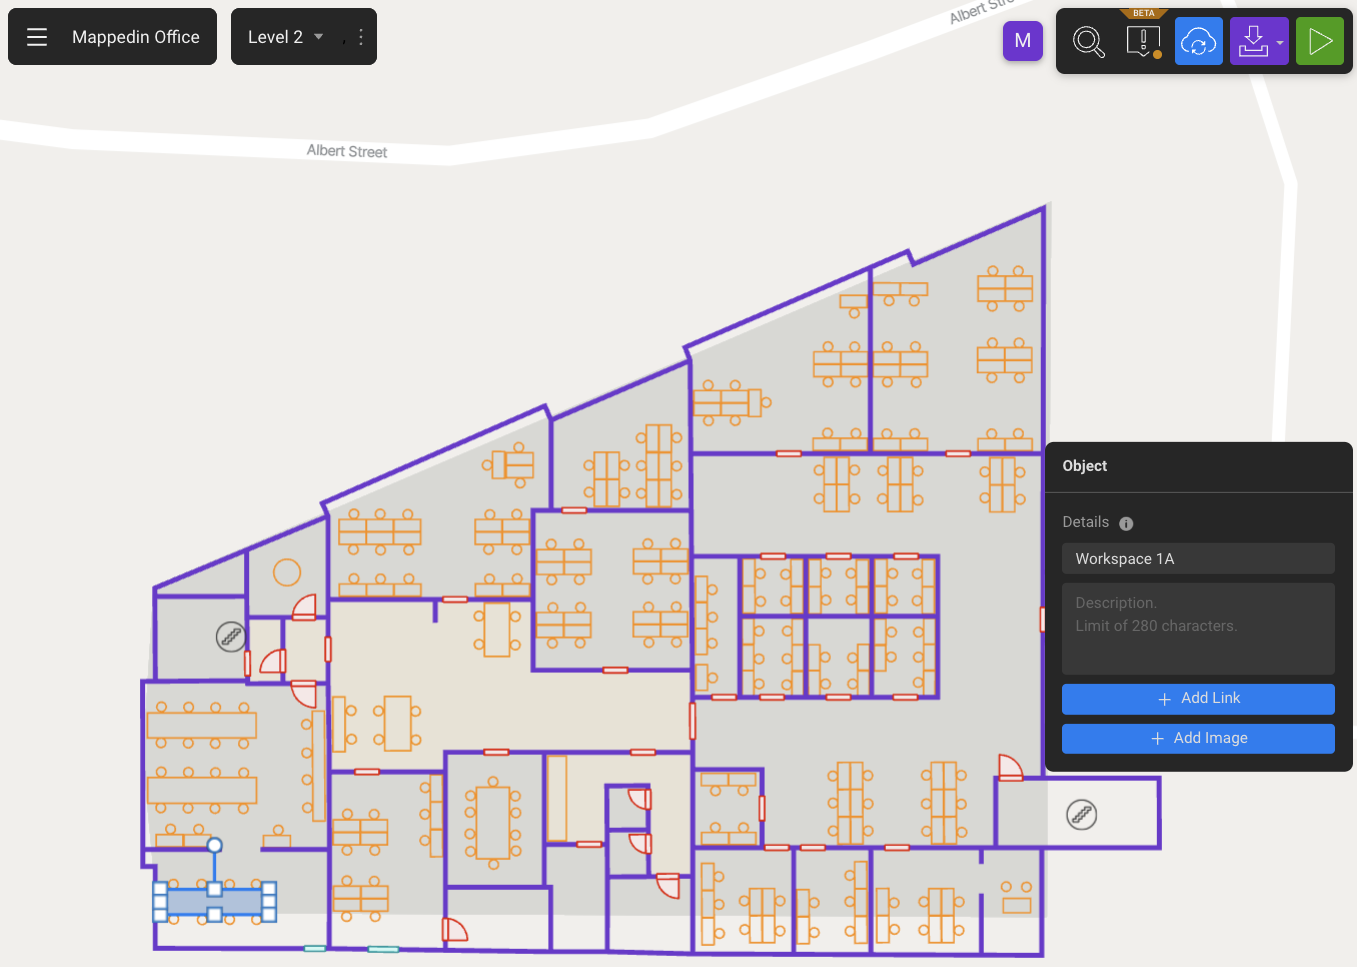Select the large conference table with ten chairs
The width and height of the screenshot is (1357, 967).
pos(493,823)
